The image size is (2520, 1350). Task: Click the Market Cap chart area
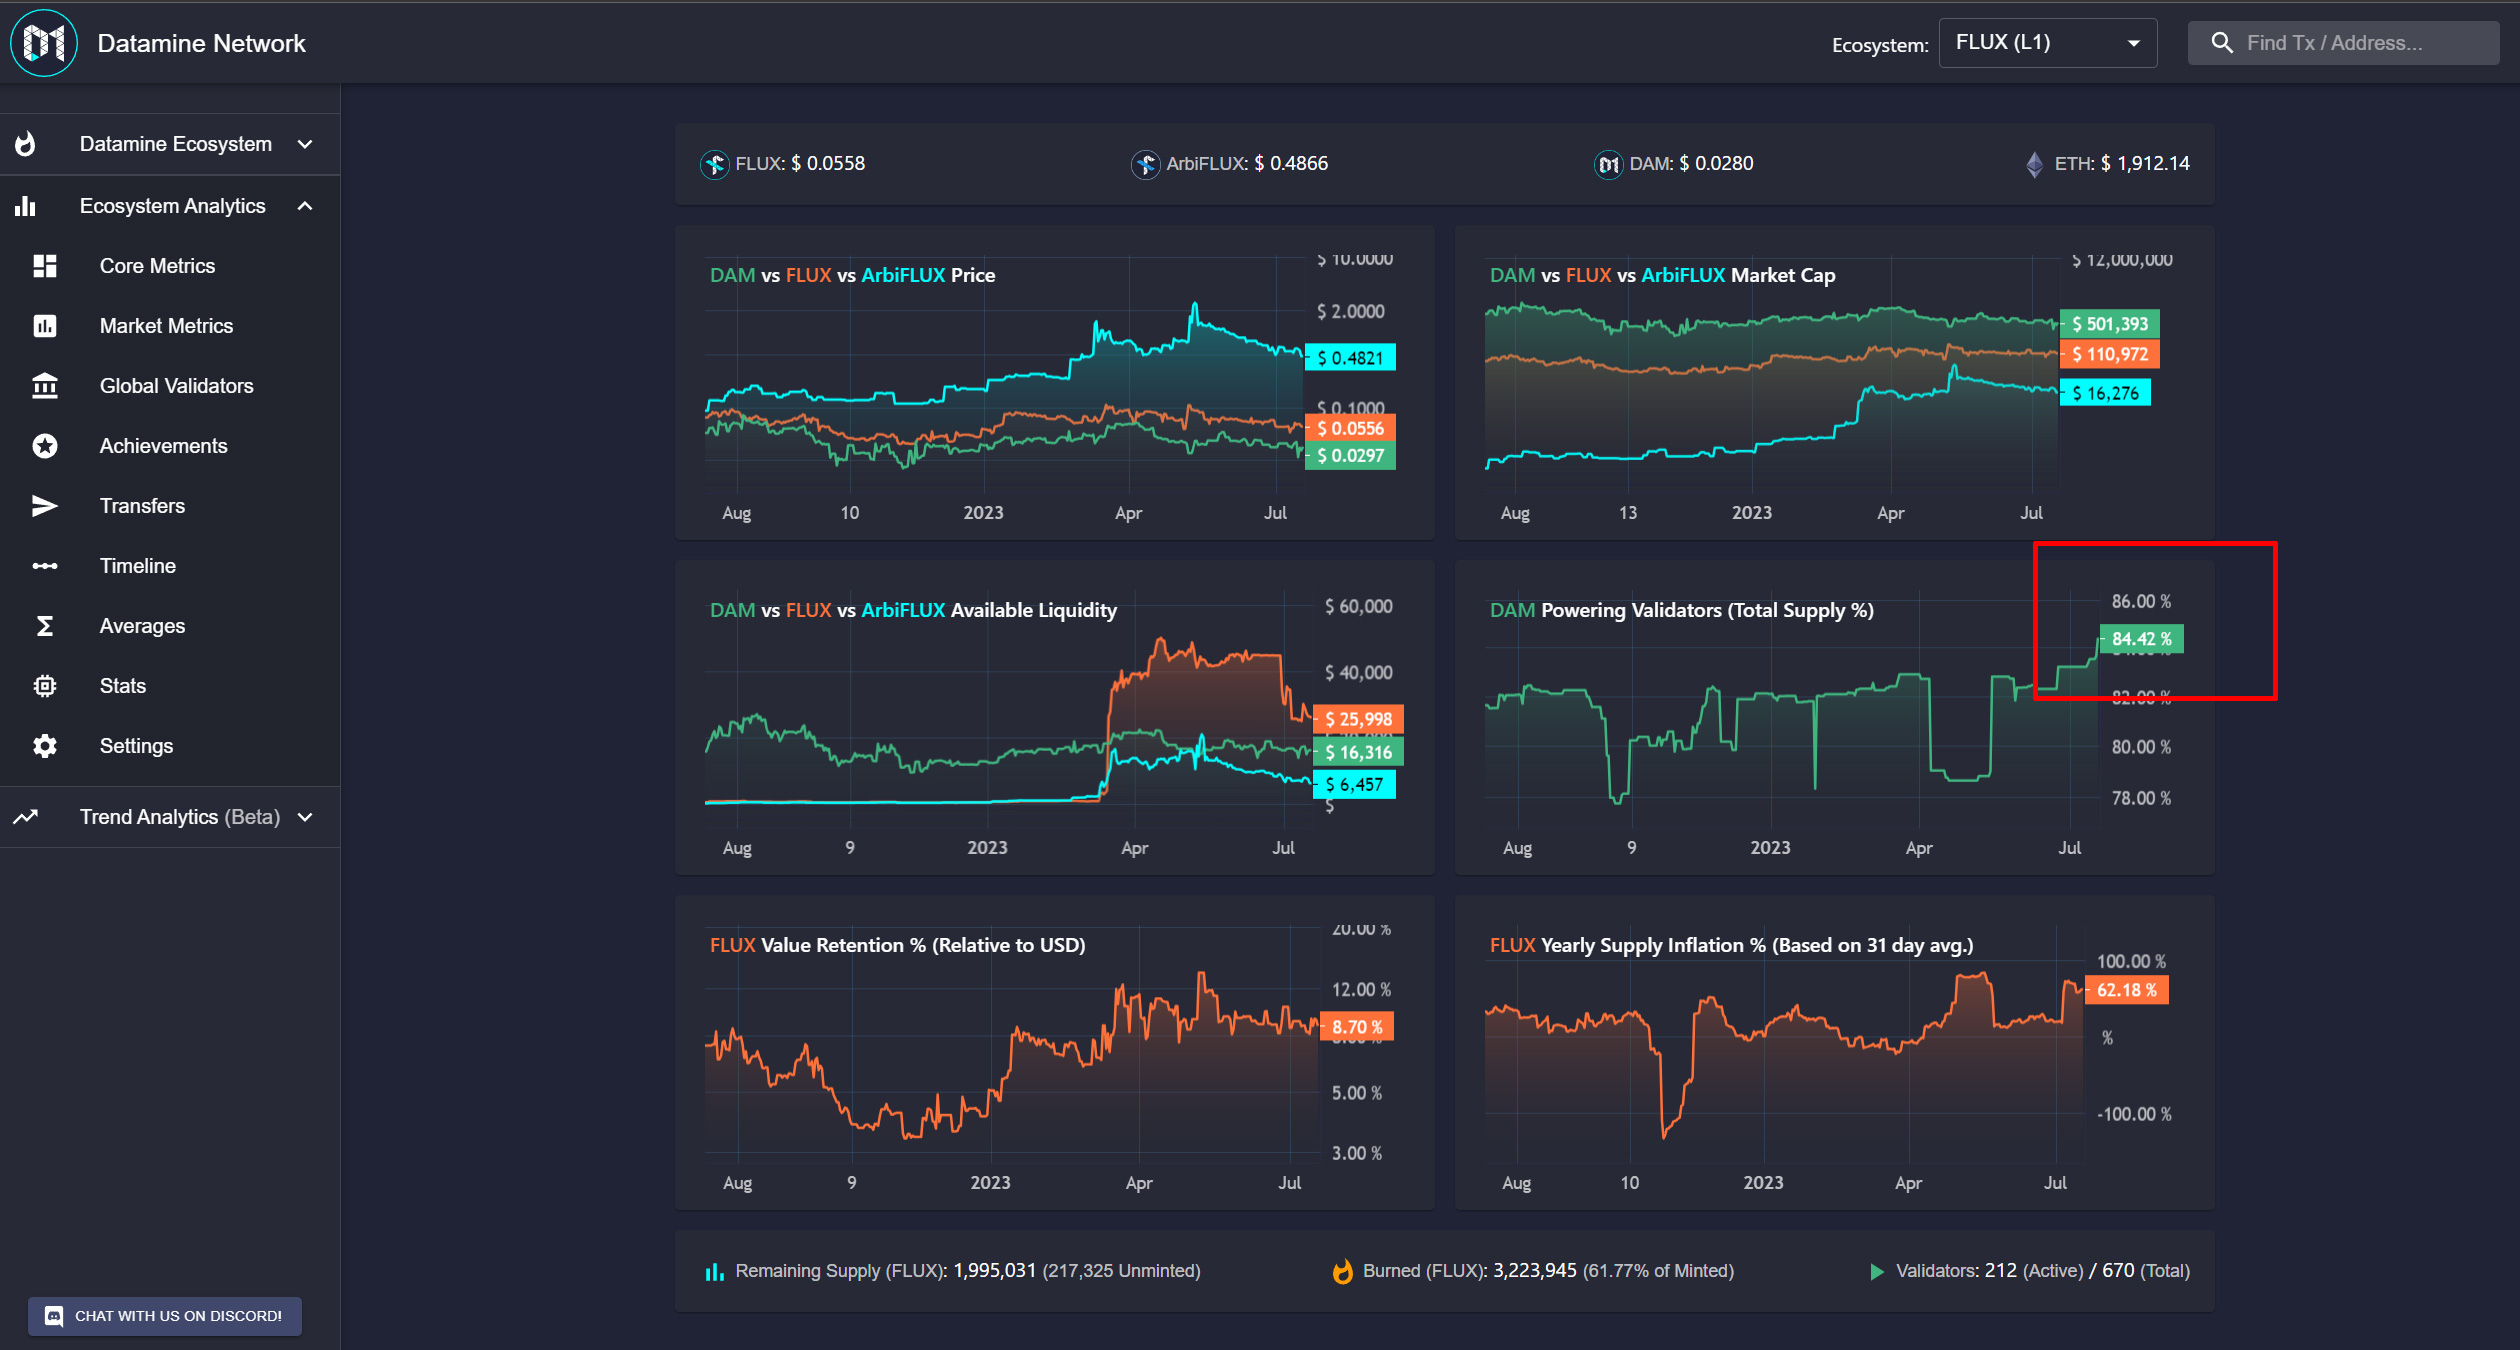point(1834,383)
